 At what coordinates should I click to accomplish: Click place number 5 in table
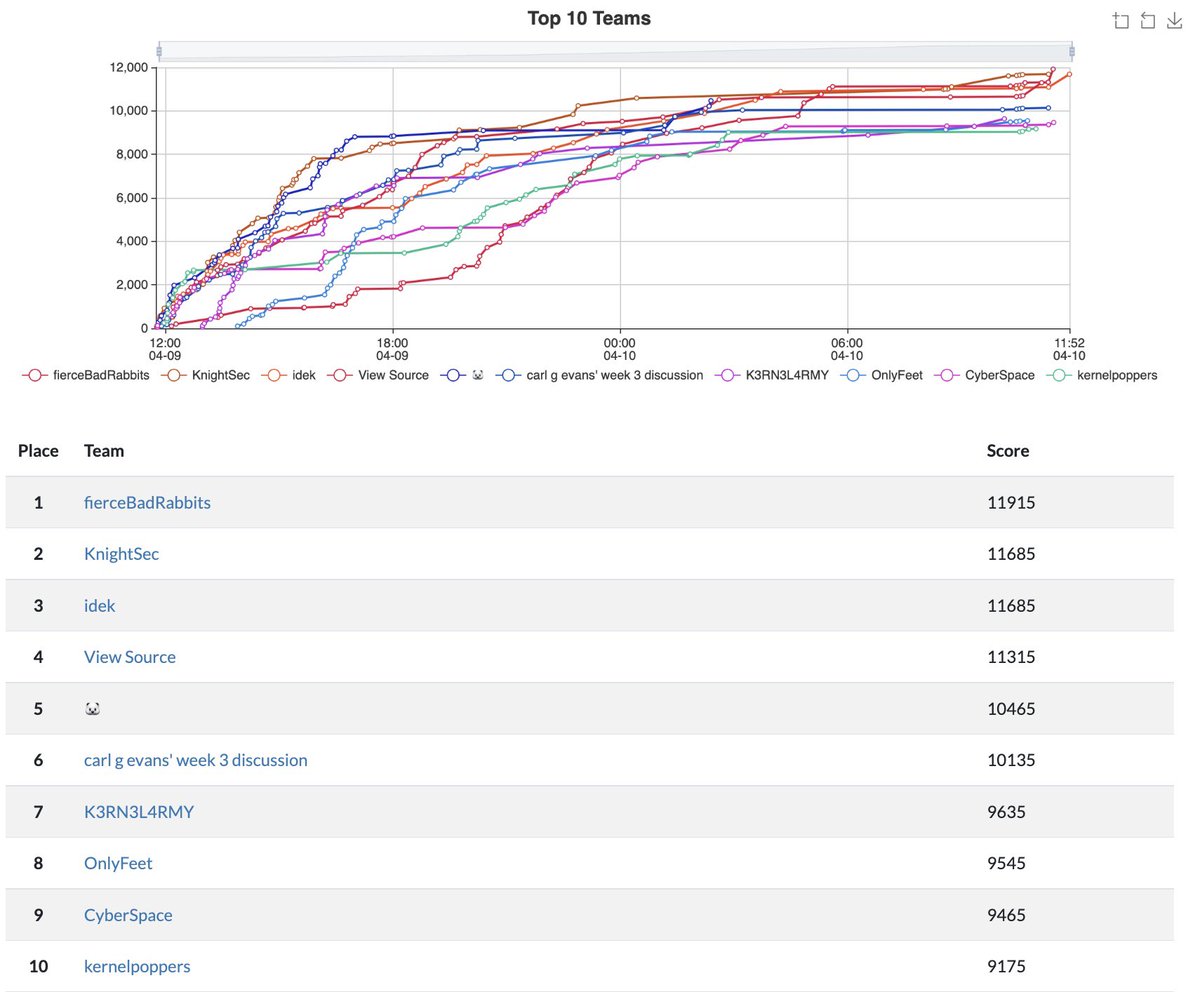pyautogui.click(x=38, y=708)
